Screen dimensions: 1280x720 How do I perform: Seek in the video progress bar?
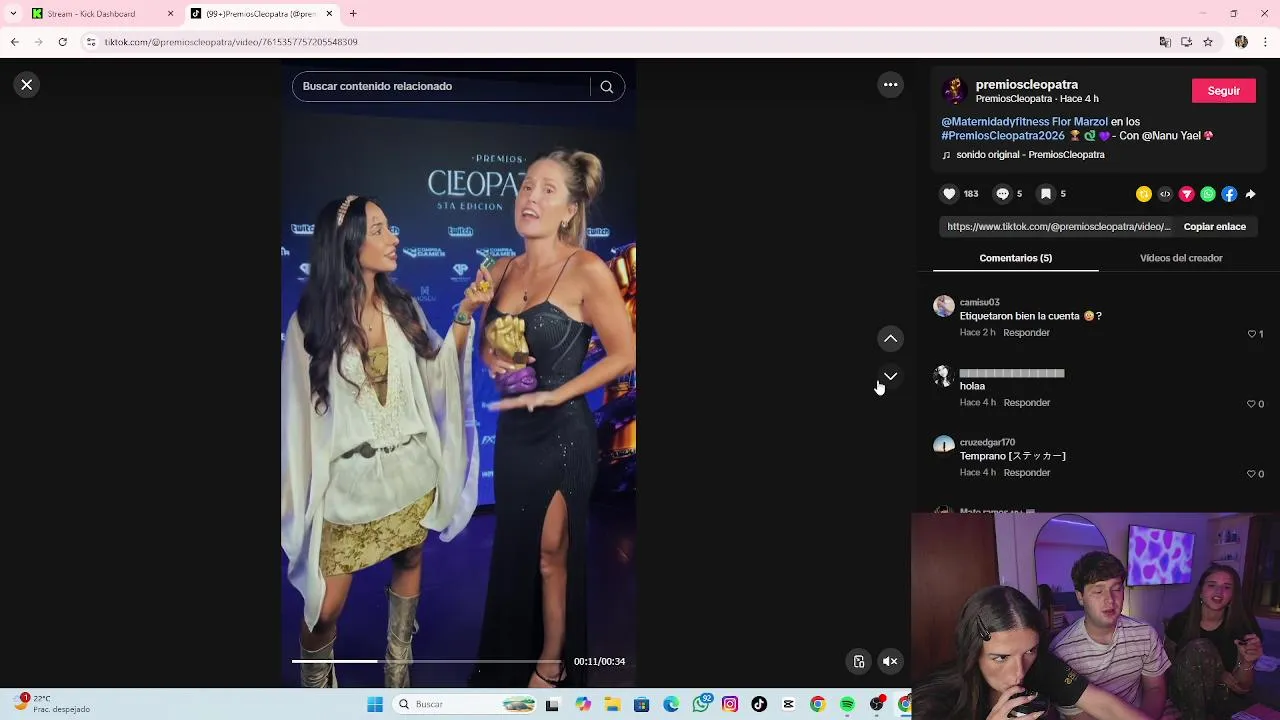click(426, 661)
